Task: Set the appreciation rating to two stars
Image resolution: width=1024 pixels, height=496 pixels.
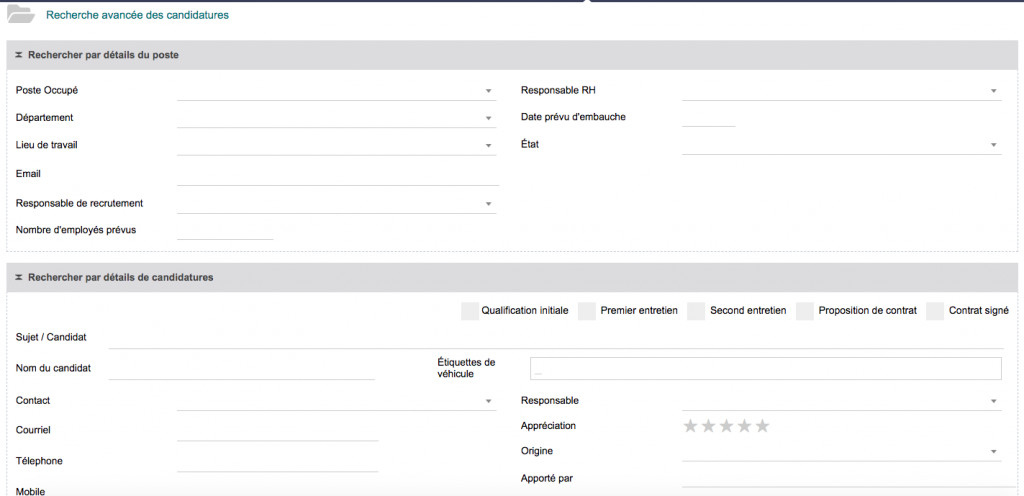Action: (708, 426)
